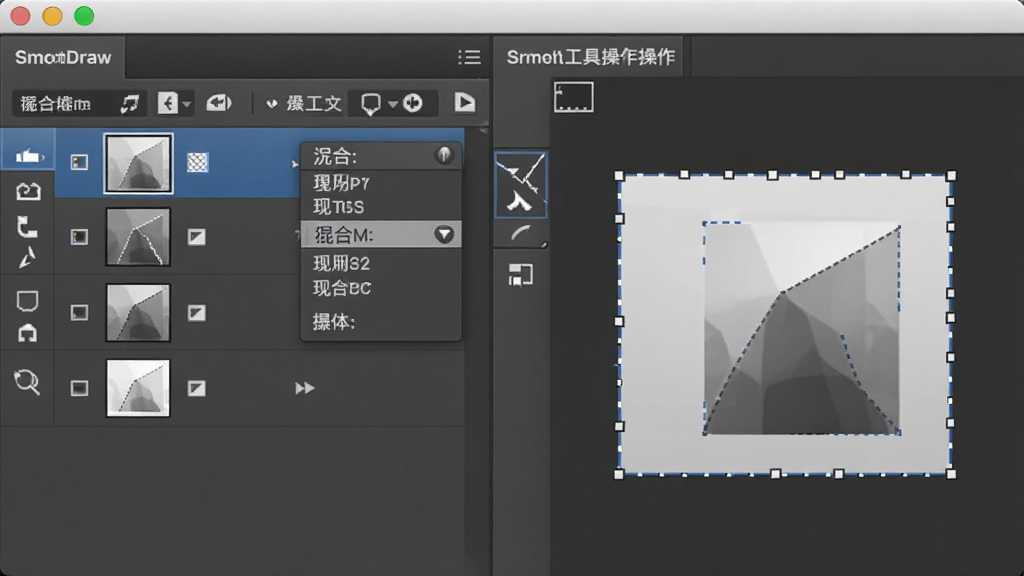Open the small arrow next to speech bubble
Image resolution: width=1024 pixels, height=576 pixels.
click(392, 104)
